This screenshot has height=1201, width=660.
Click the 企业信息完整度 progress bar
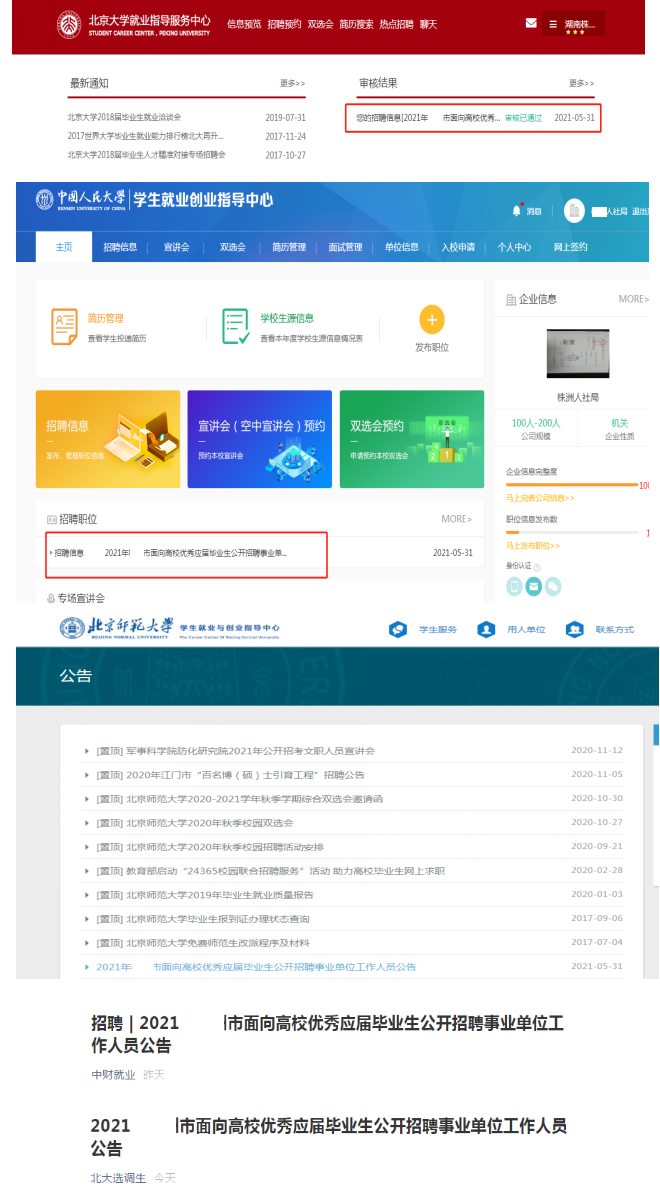pos(571,484)
